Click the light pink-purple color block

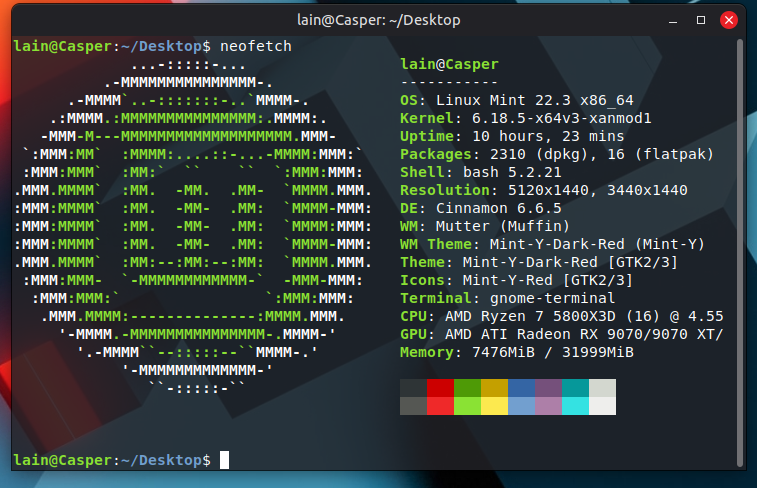pyautogui.click(x=548, y=406)
